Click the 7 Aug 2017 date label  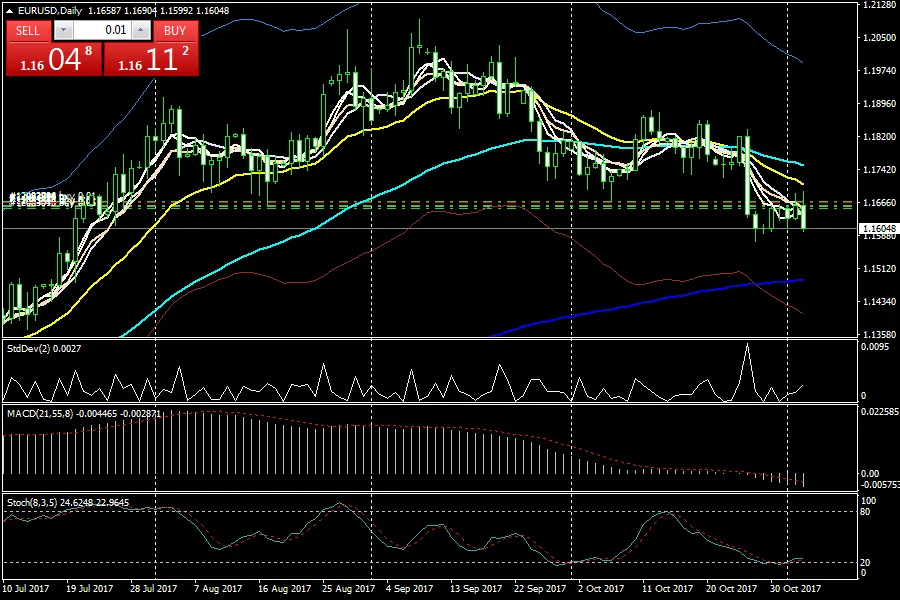[x=218, y=589]
